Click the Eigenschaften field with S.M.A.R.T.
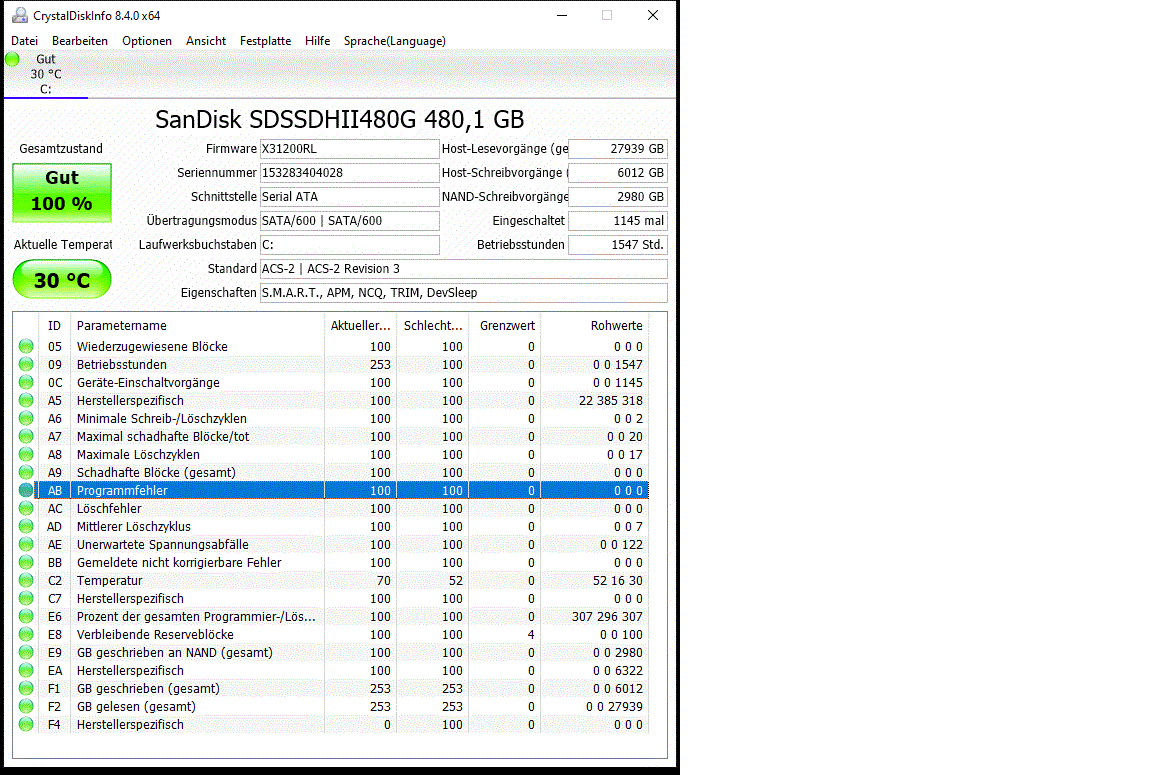Screen dimensions: 1152x775 464,292
